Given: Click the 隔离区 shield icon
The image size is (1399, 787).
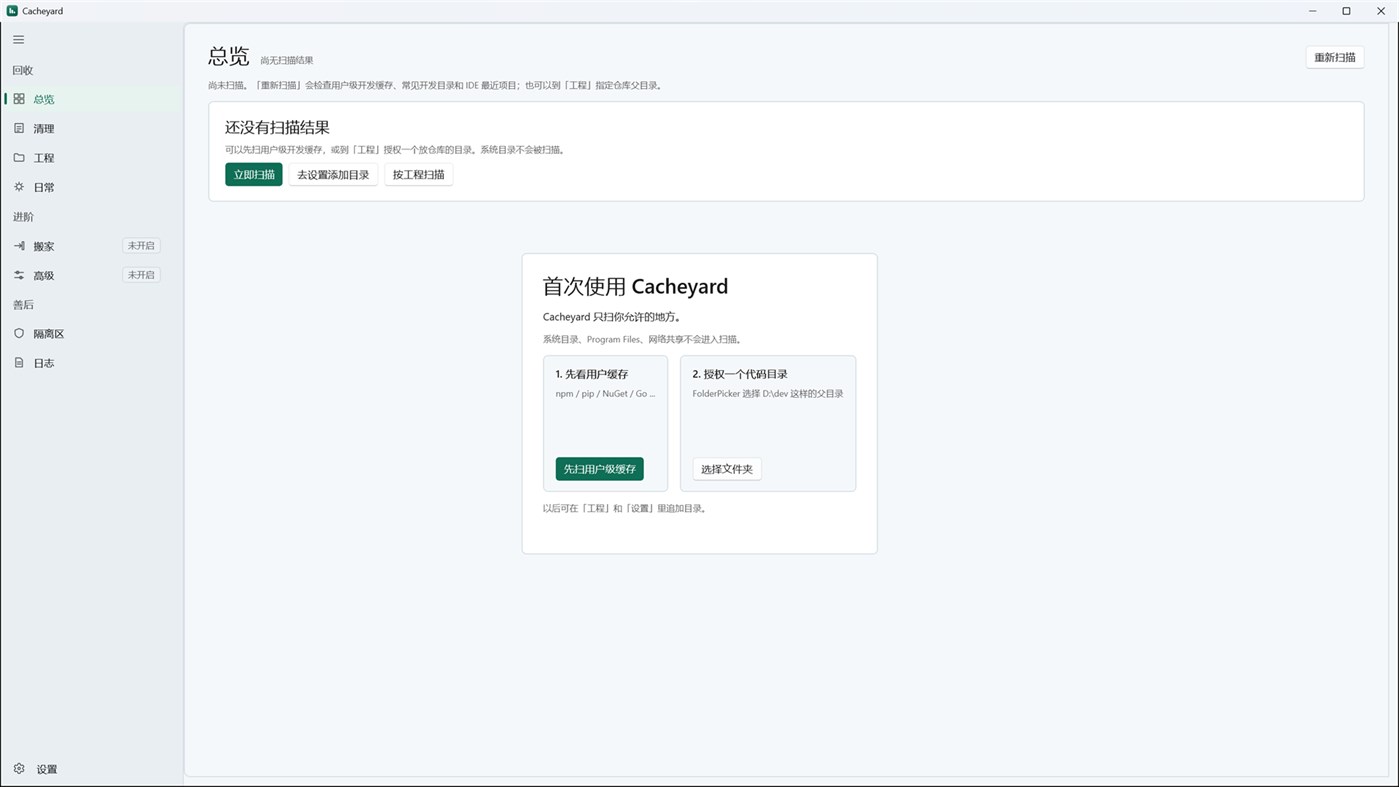Looking at the screenshot, I should coord(19,334).
